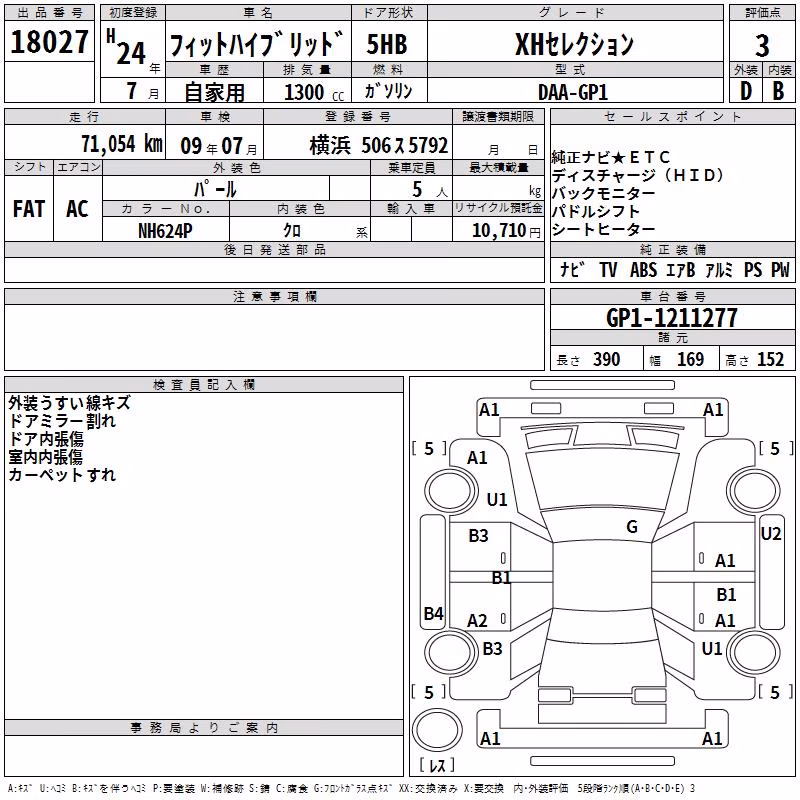800x800 pixels.
Task: Select inspector note ドアミラー割れ
Action: (x=62, y=421)
